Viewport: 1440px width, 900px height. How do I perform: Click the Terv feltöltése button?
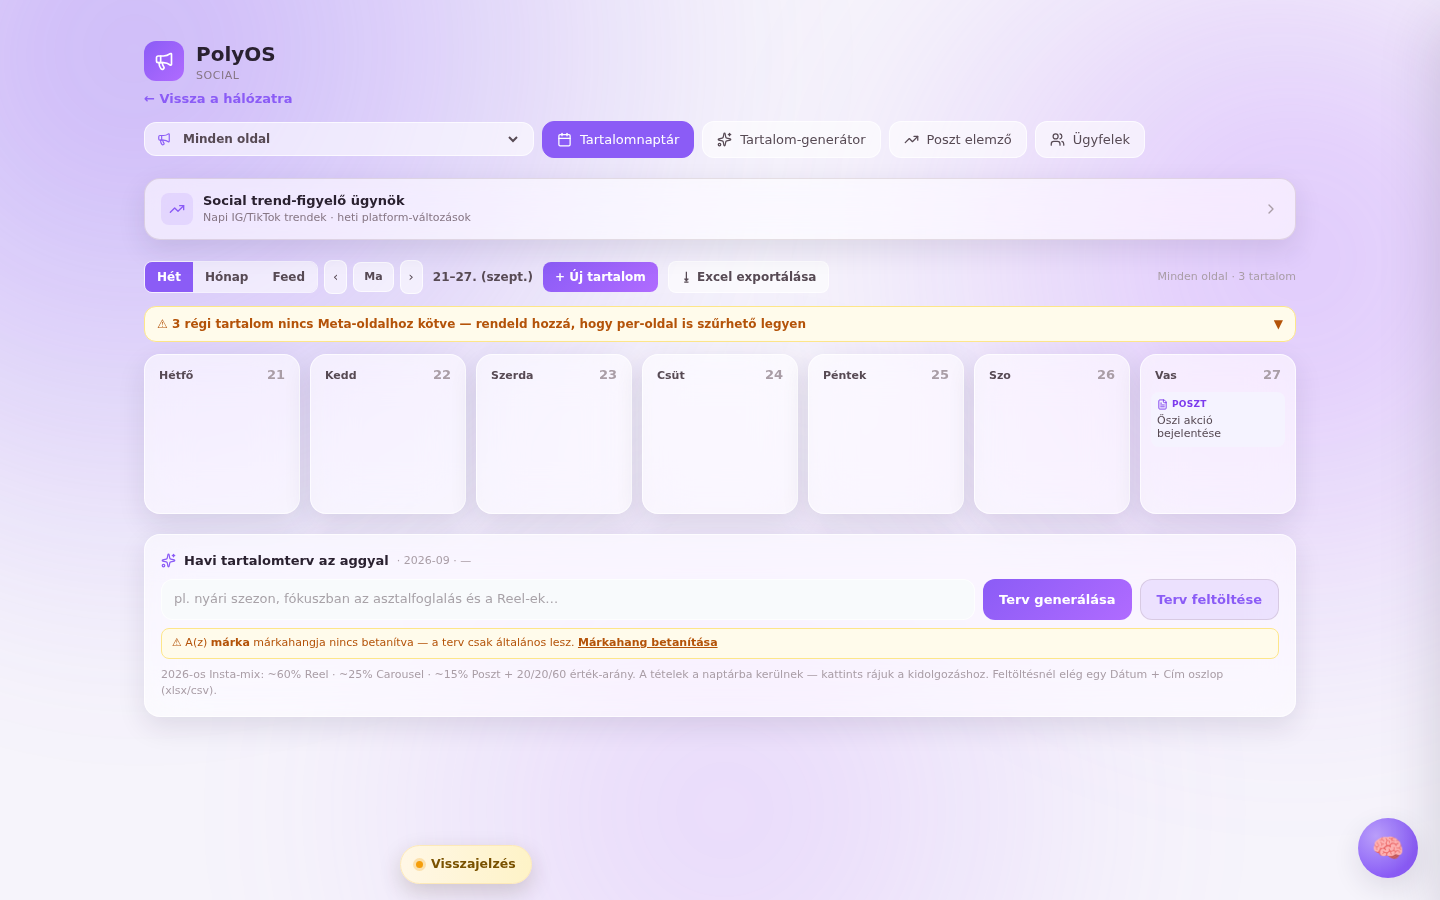pos(1209,600)
